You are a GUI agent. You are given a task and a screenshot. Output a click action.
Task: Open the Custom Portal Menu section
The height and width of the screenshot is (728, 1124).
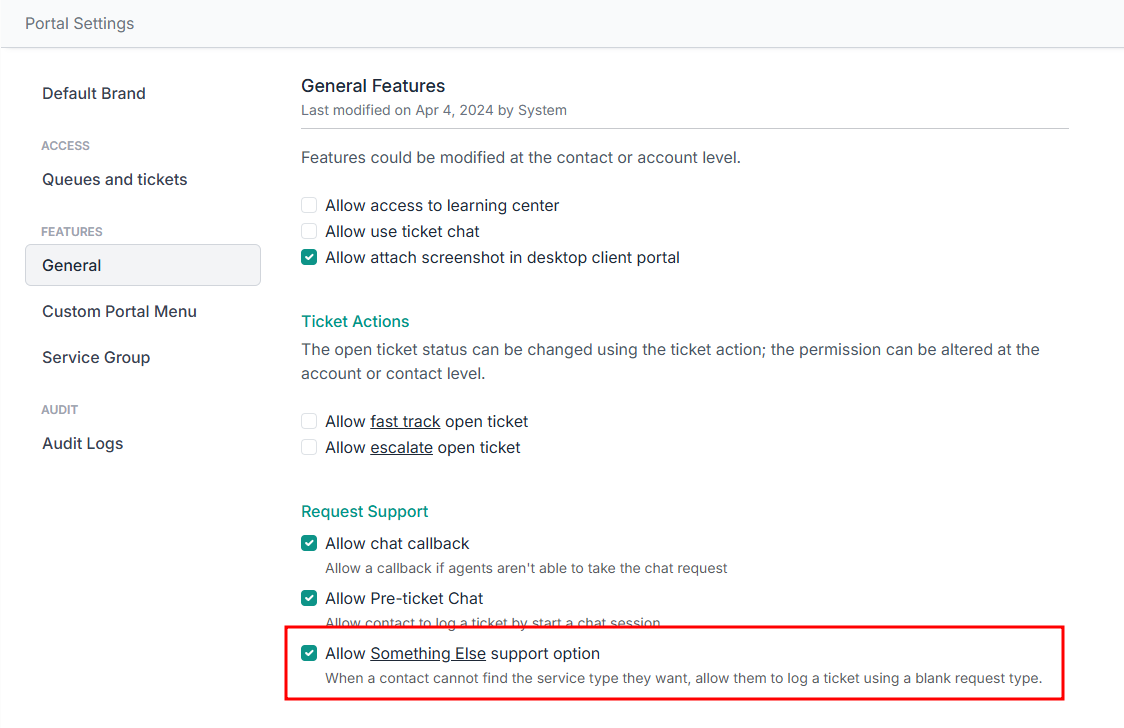tap(119, 311)
